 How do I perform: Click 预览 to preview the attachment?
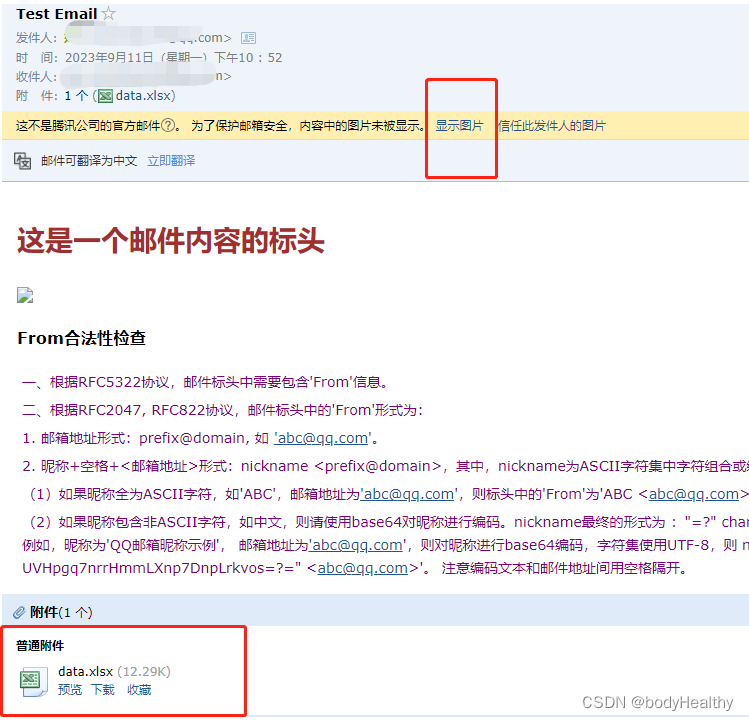(x=70, y=690)
